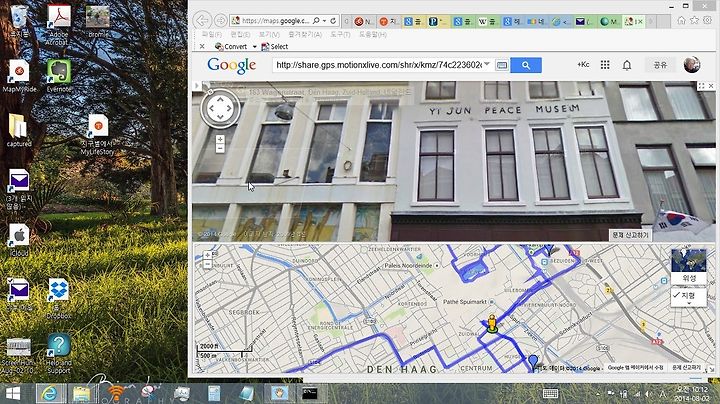Click the report a problem button on Street View
The width and height of the screenshot is (720, 404).
(630, 235)
